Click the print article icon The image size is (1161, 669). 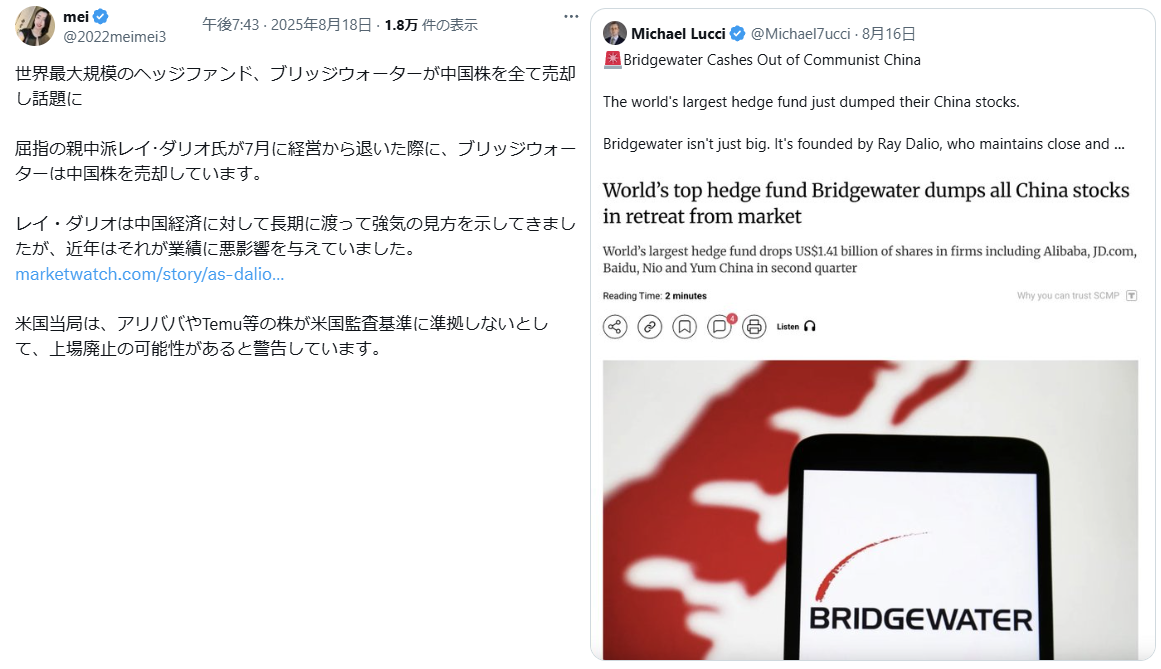click(754, 326)
